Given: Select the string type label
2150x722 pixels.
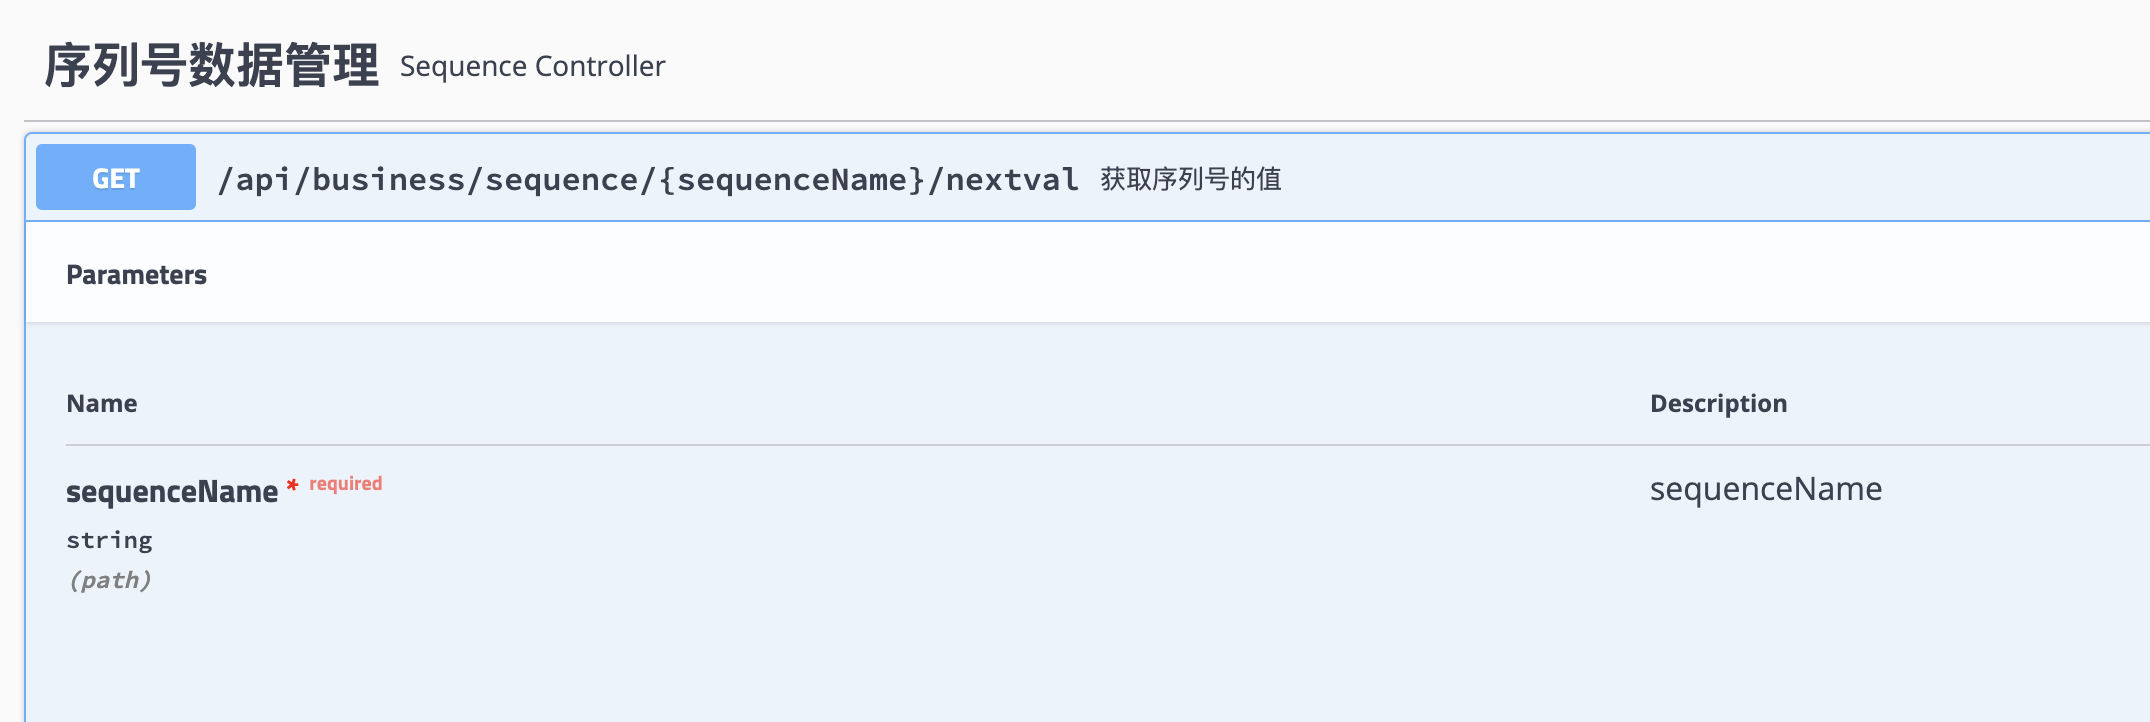Looking at the screenshot, I should click(110, 539).
